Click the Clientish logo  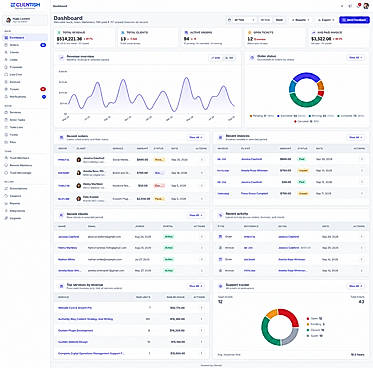pos(25,5)
